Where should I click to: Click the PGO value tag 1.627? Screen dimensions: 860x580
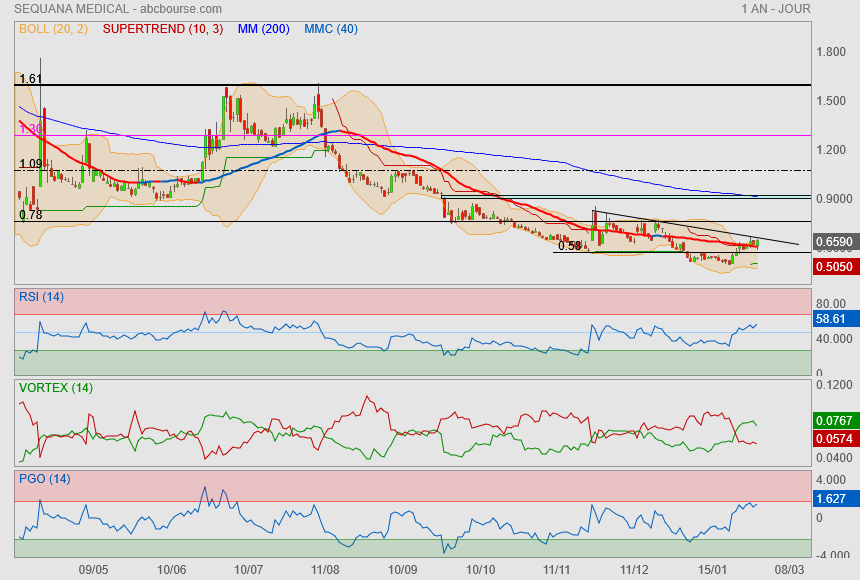pos(833,498)
